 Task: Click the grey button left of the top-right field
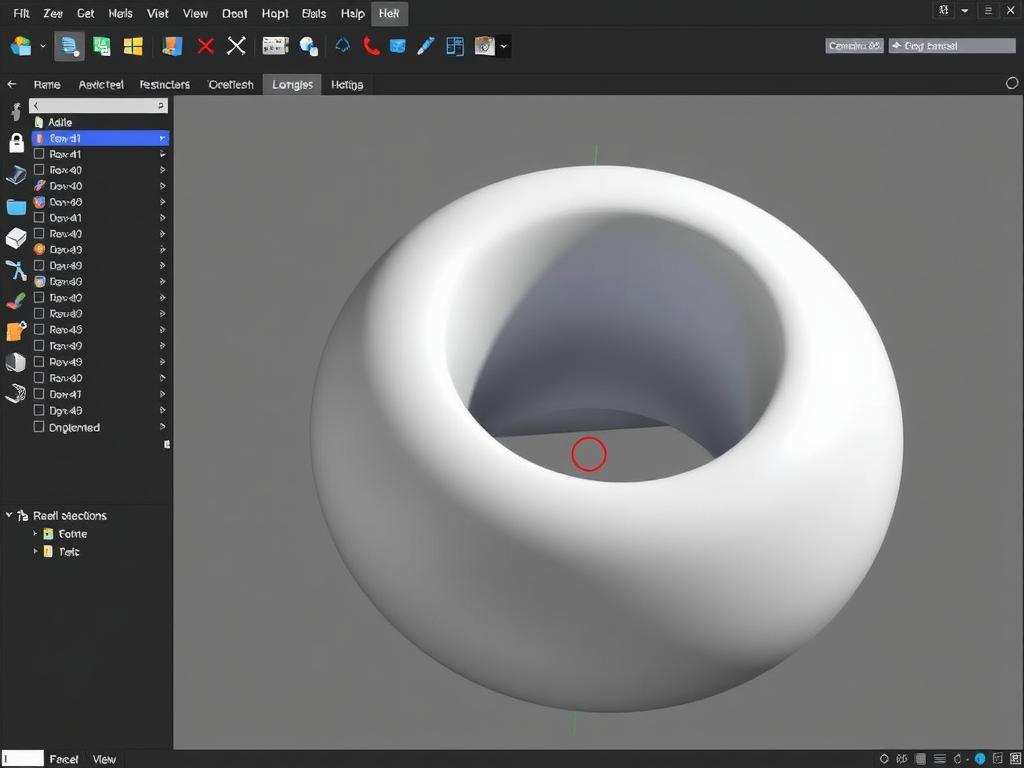pyautogui.click(x=854, y=46)
